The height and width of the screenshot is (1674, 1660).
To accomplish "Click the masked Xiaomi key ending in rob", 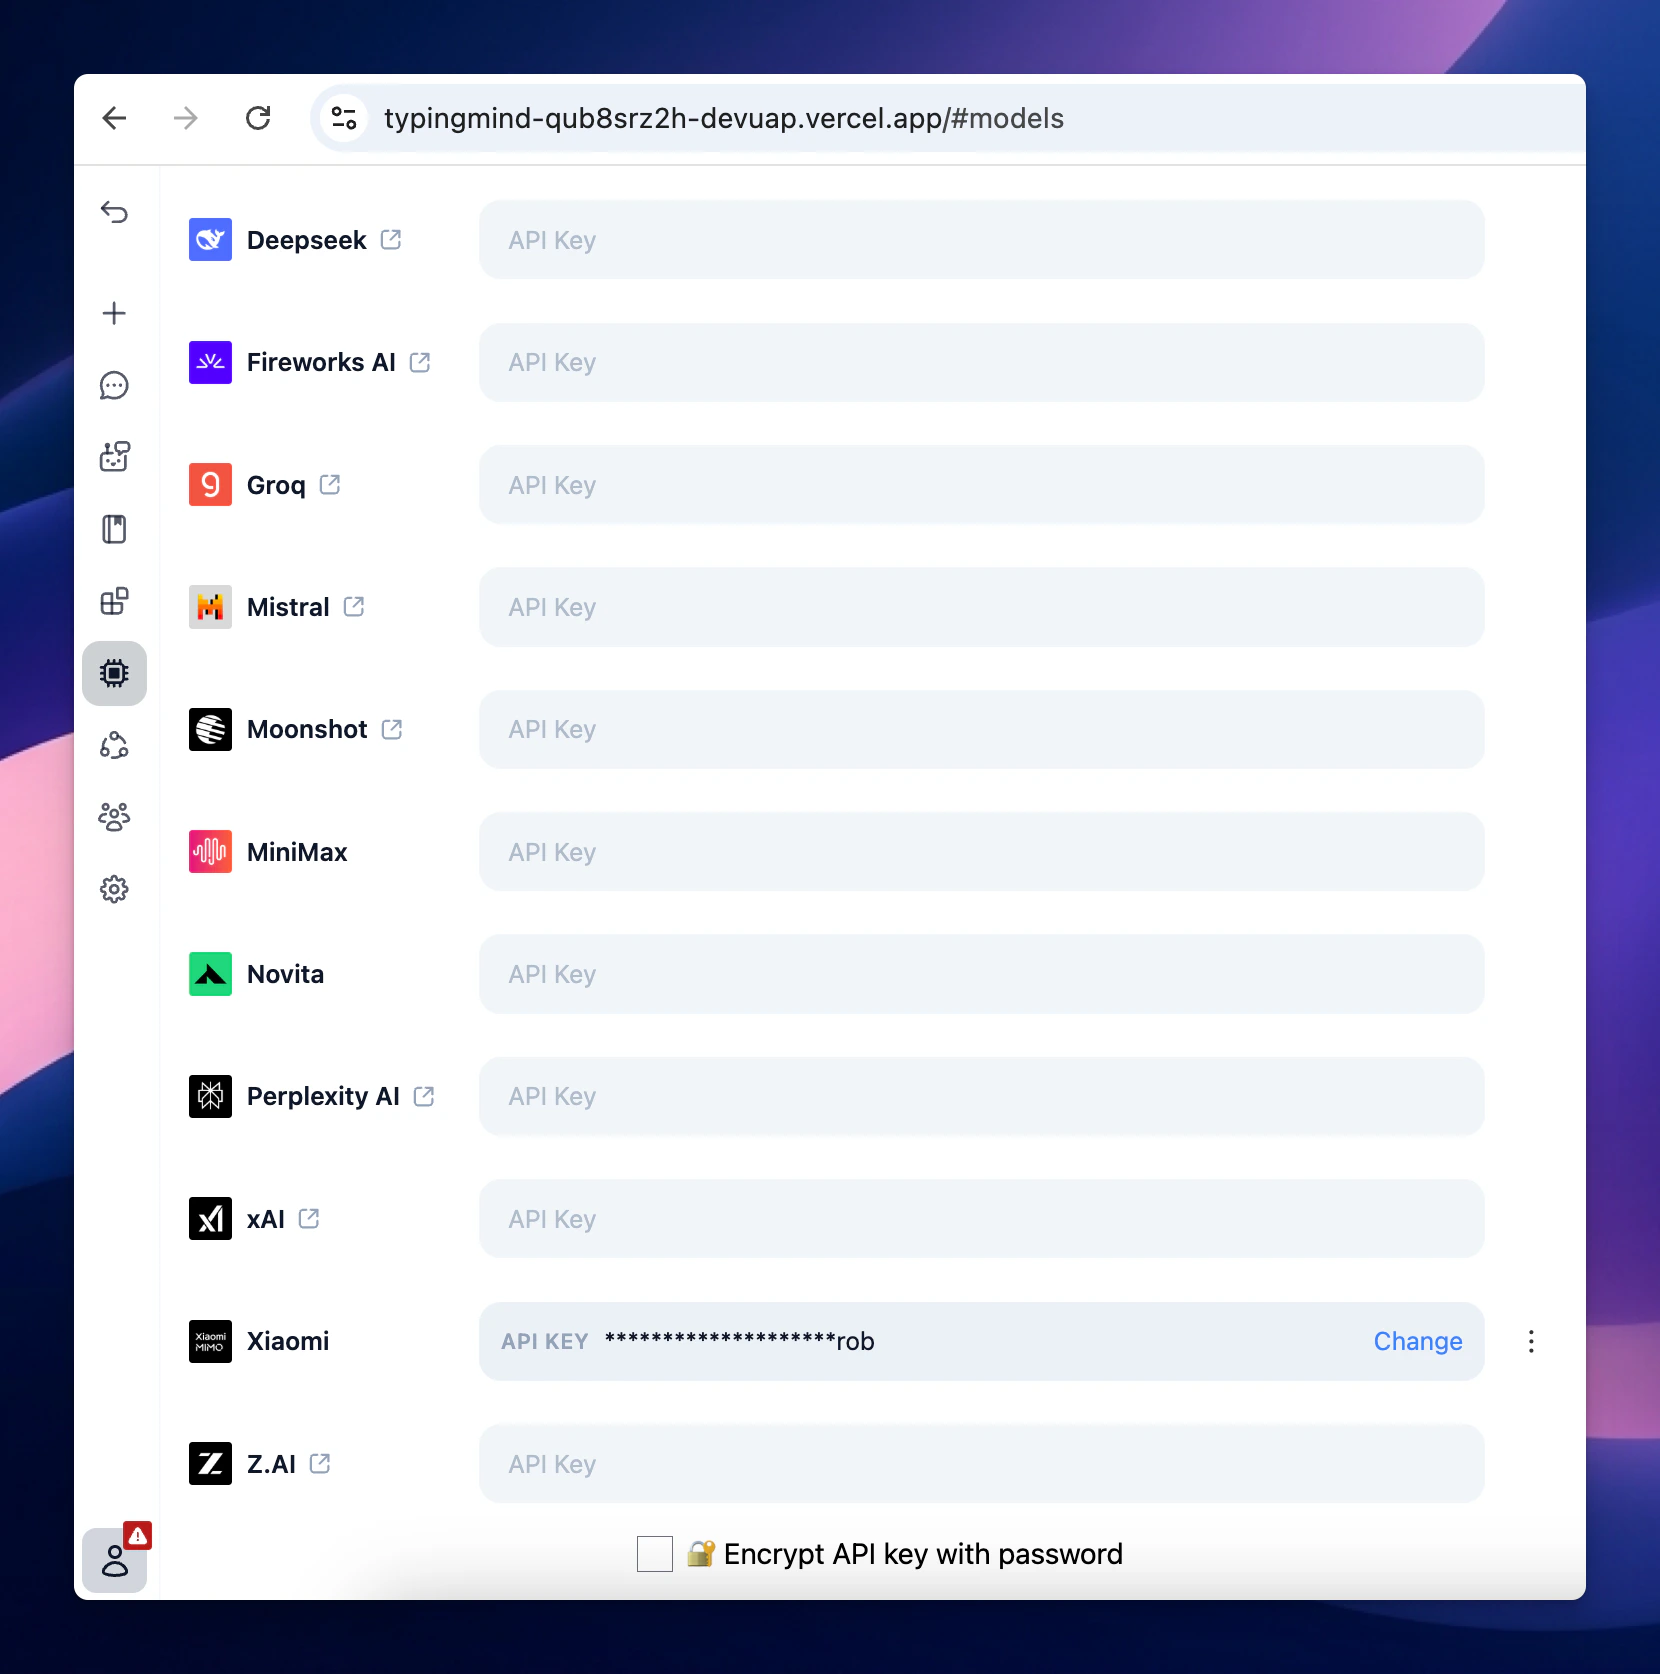I will point(739,1341).
